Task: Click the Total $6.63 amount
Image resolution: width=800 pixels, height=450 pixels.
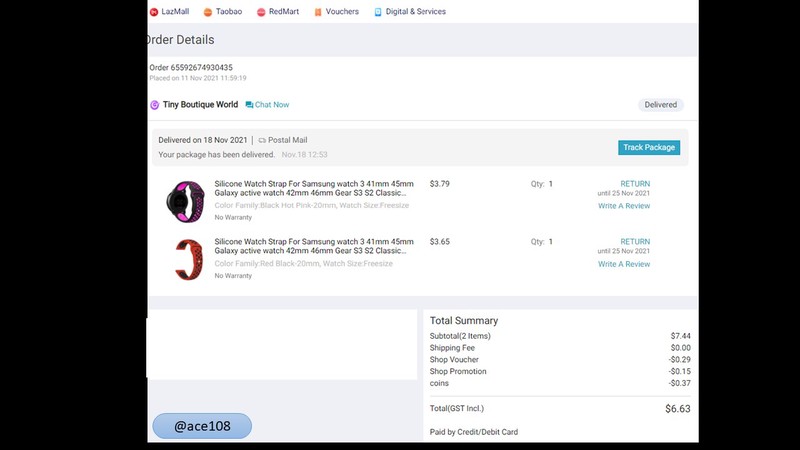Action: coord(678,409)
